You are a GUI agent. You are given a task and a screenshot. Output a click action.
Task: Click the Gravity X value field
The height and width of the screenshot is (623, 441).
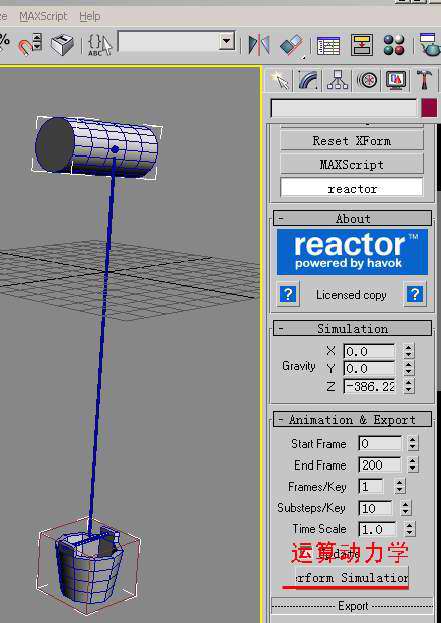tap(369, 352)
